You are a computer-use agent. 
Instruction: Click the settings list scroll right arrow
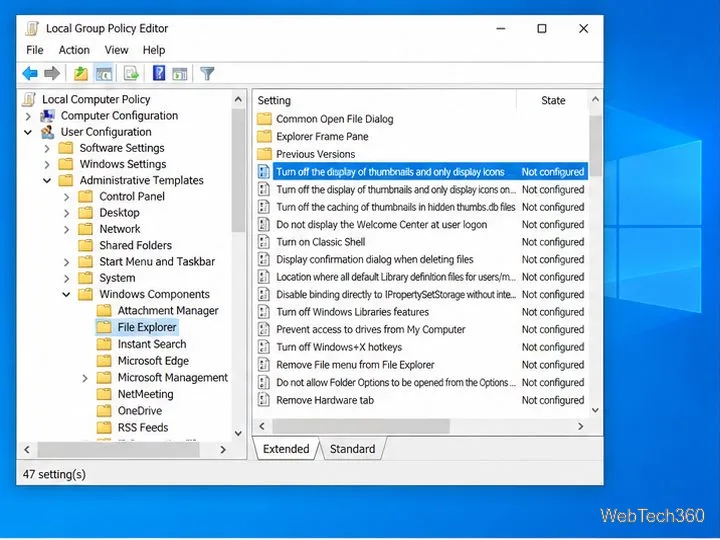click(580, 426)
